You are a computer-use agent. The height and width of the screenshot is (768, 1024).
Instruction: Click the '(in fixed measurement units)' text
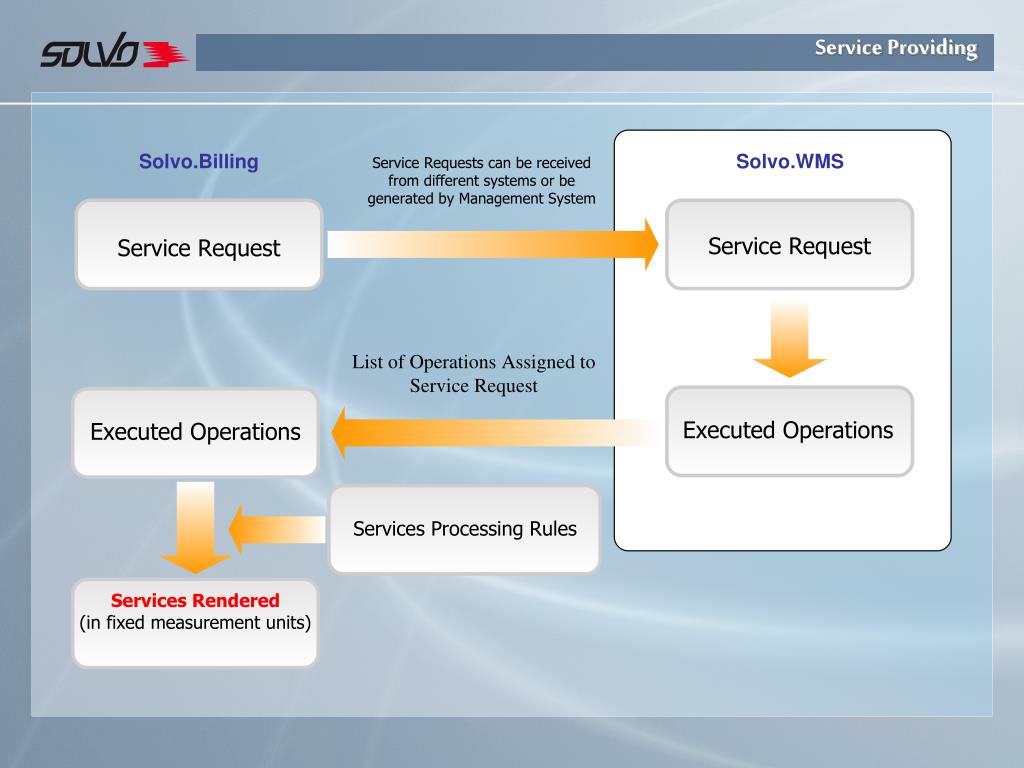coord(195,623)
